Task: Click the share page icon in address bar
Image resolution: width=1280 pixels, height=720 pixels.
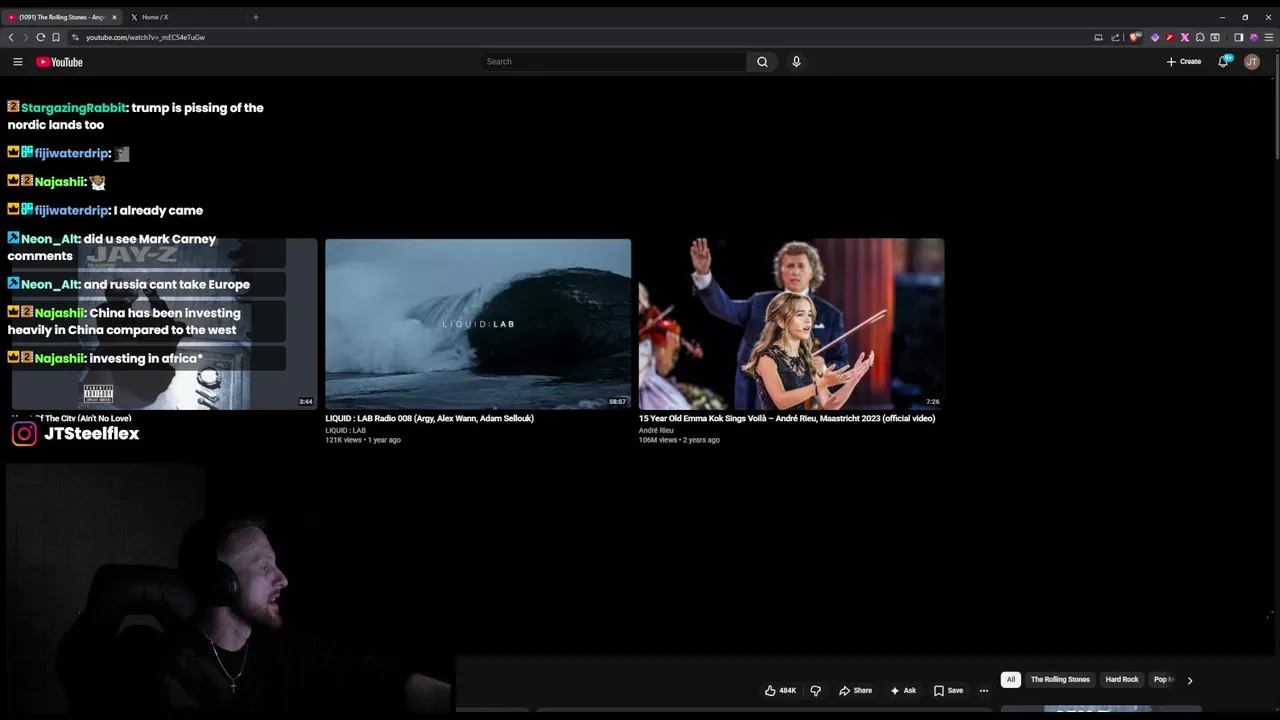Action: tap(1115, 37)
